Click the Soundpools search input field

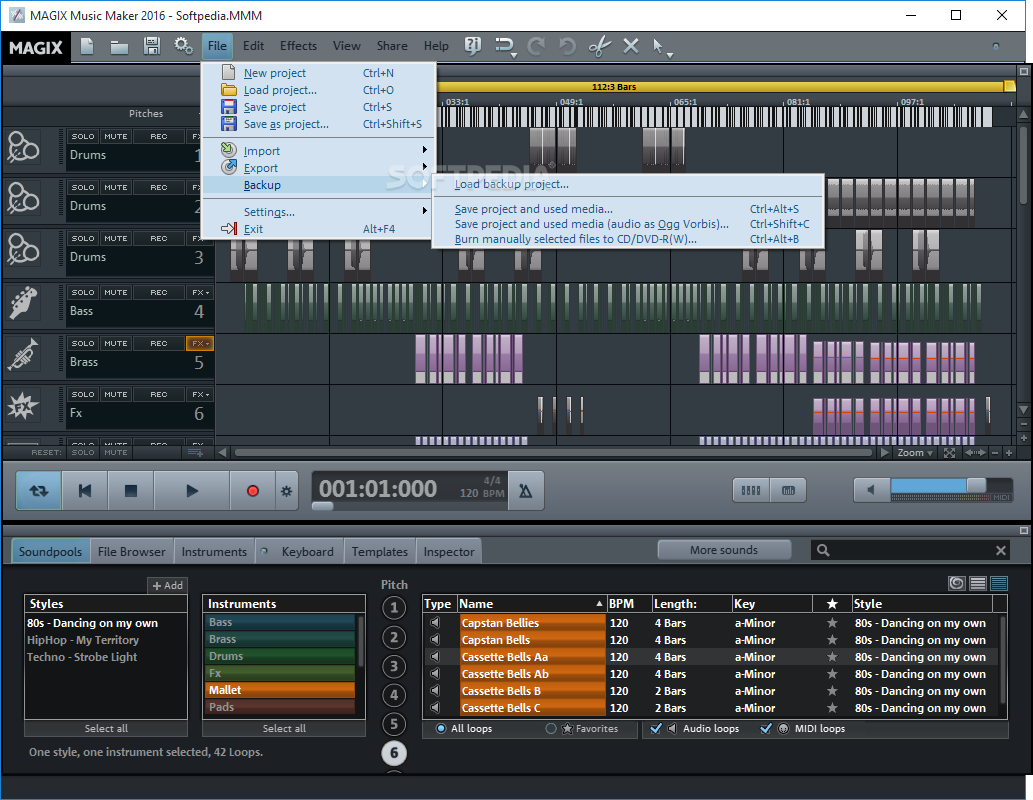click(912, 550)
